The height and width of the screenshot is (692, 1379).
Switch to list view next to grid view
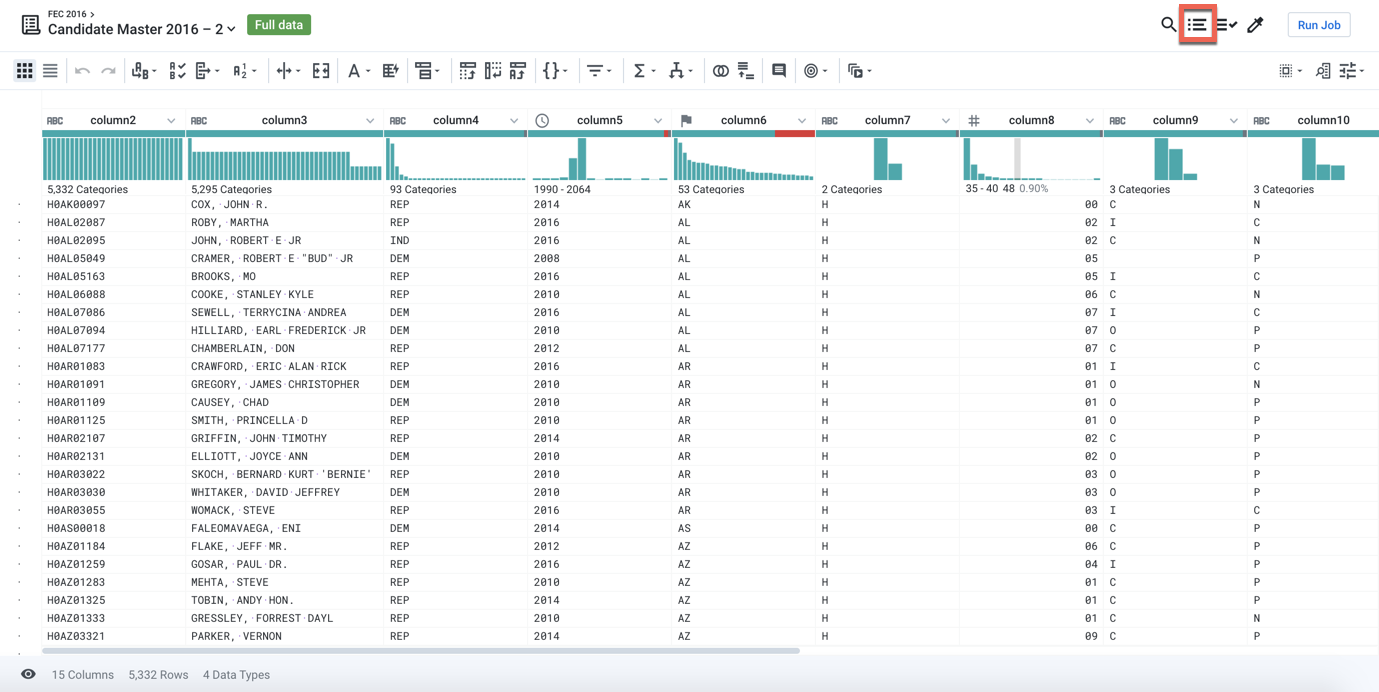click(x=50, y=70)
